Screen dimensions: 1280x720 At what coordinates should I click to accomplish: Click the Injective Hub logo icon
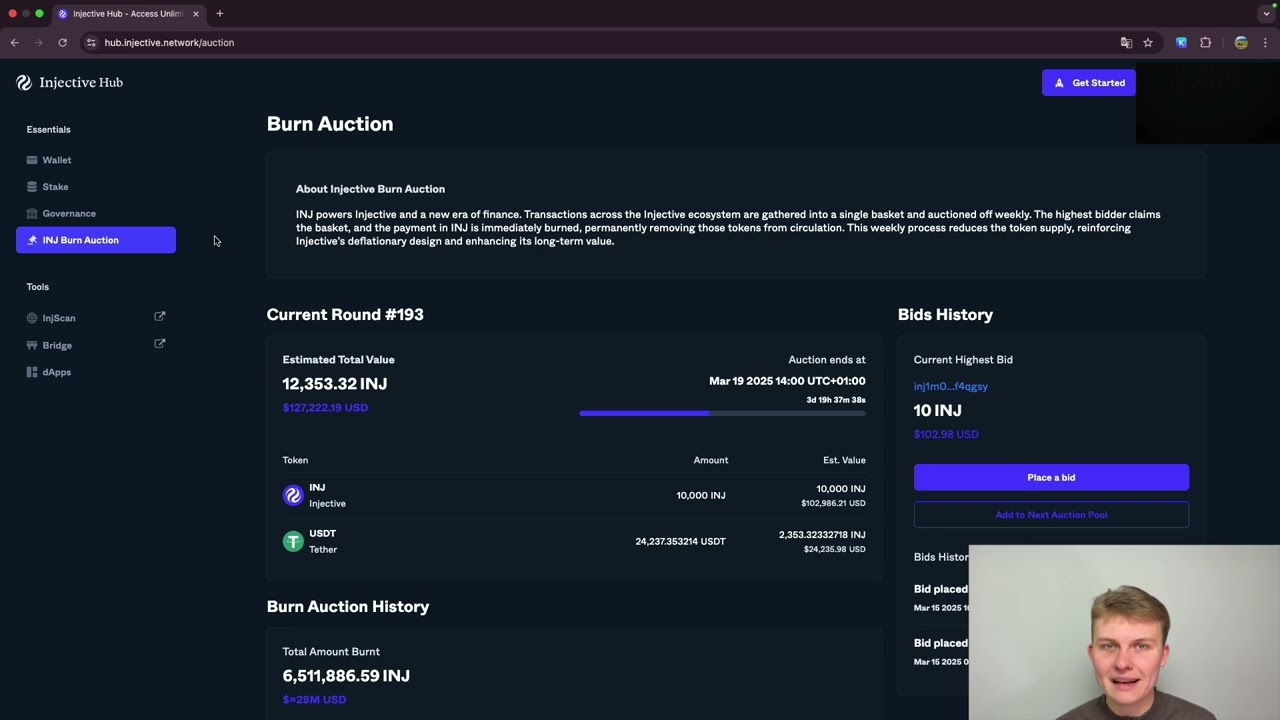(x=24, y=83)
